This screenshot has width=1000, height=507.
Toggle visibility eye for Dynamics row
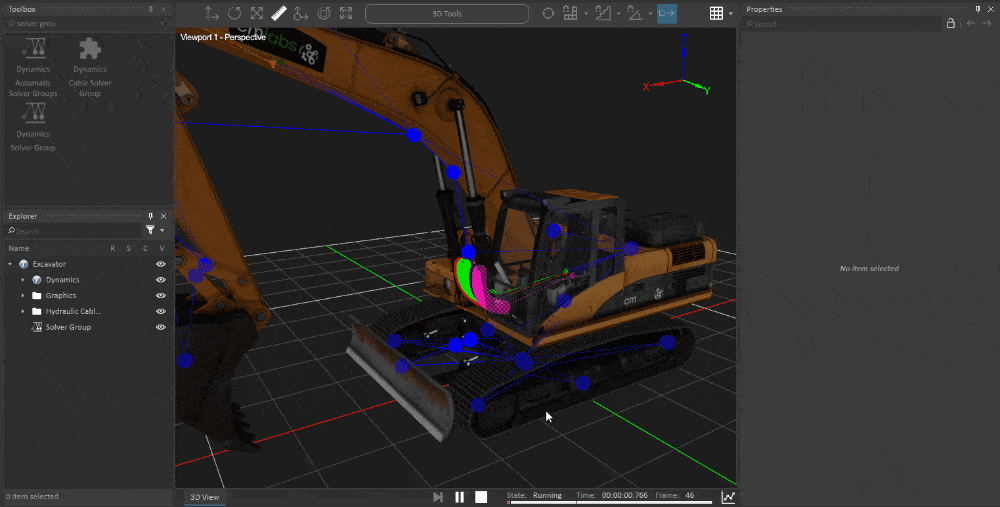pos(161,280)
